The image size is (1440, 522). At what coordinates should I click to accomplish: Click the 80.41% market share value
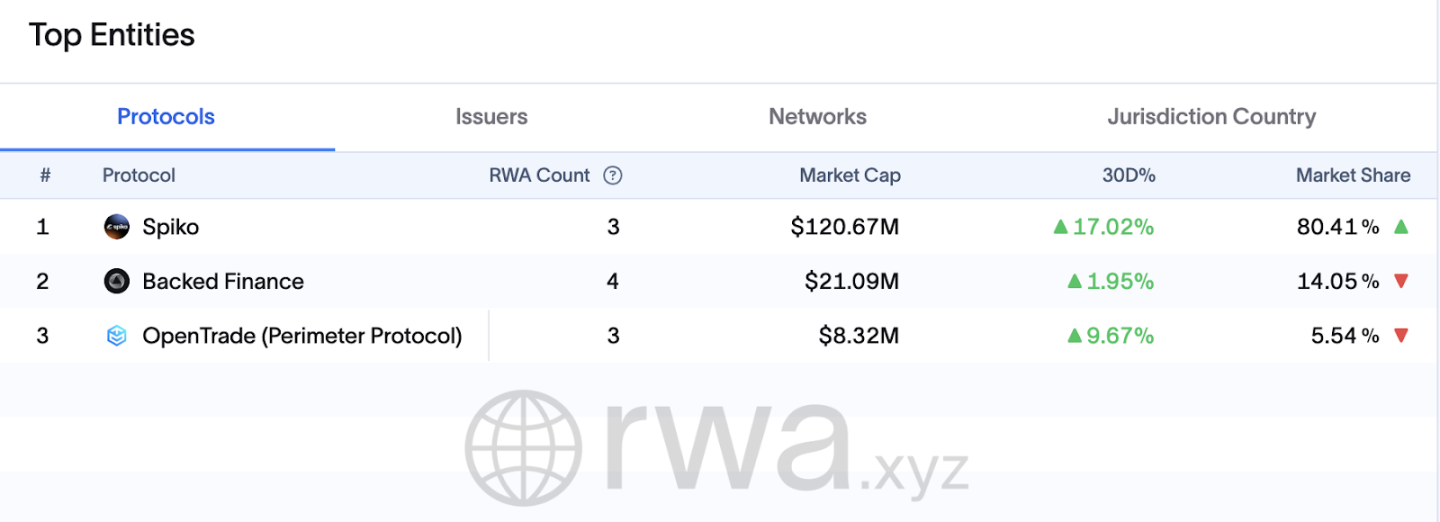click(x=1339, y=227)
